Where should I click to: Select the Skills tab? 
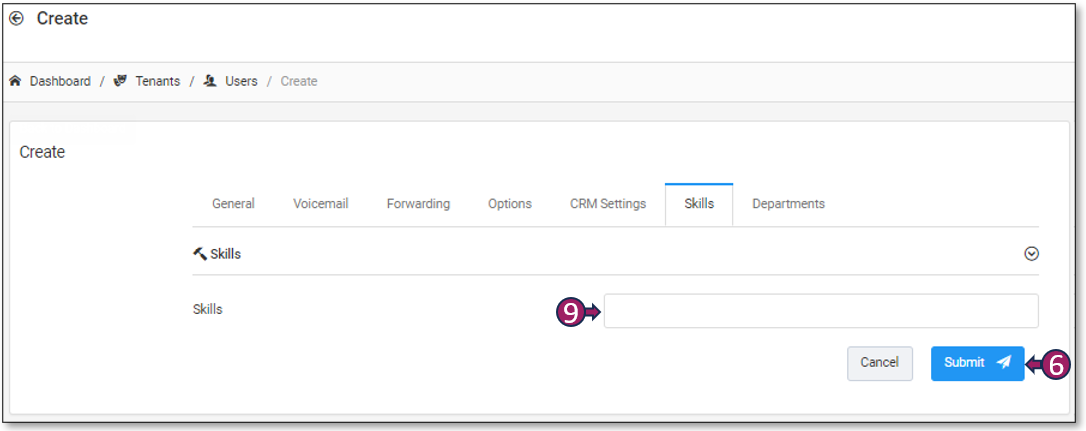699,204
